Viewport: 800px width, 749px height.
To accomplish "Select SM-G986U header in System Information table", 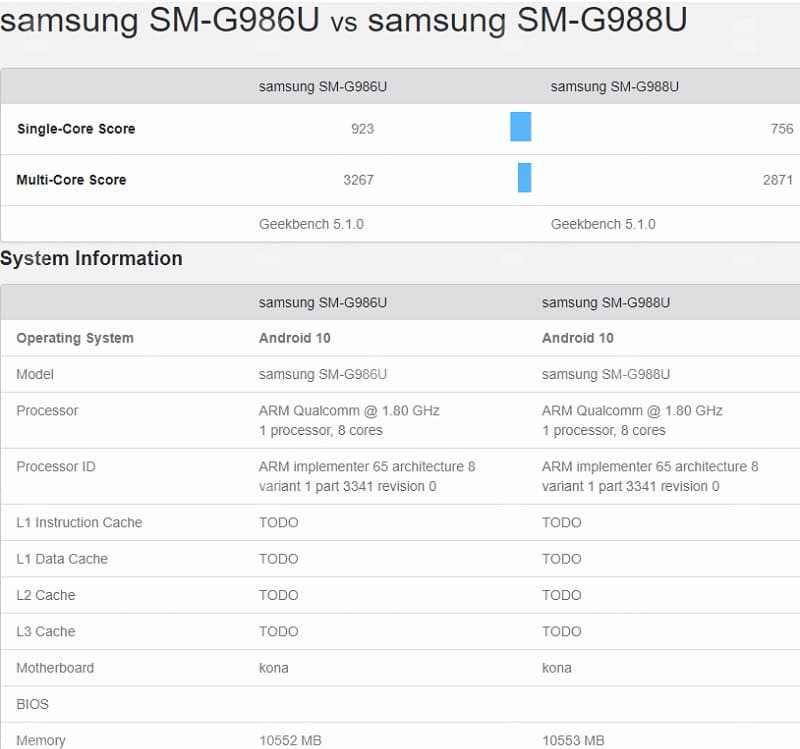I will tap(322, 303).
